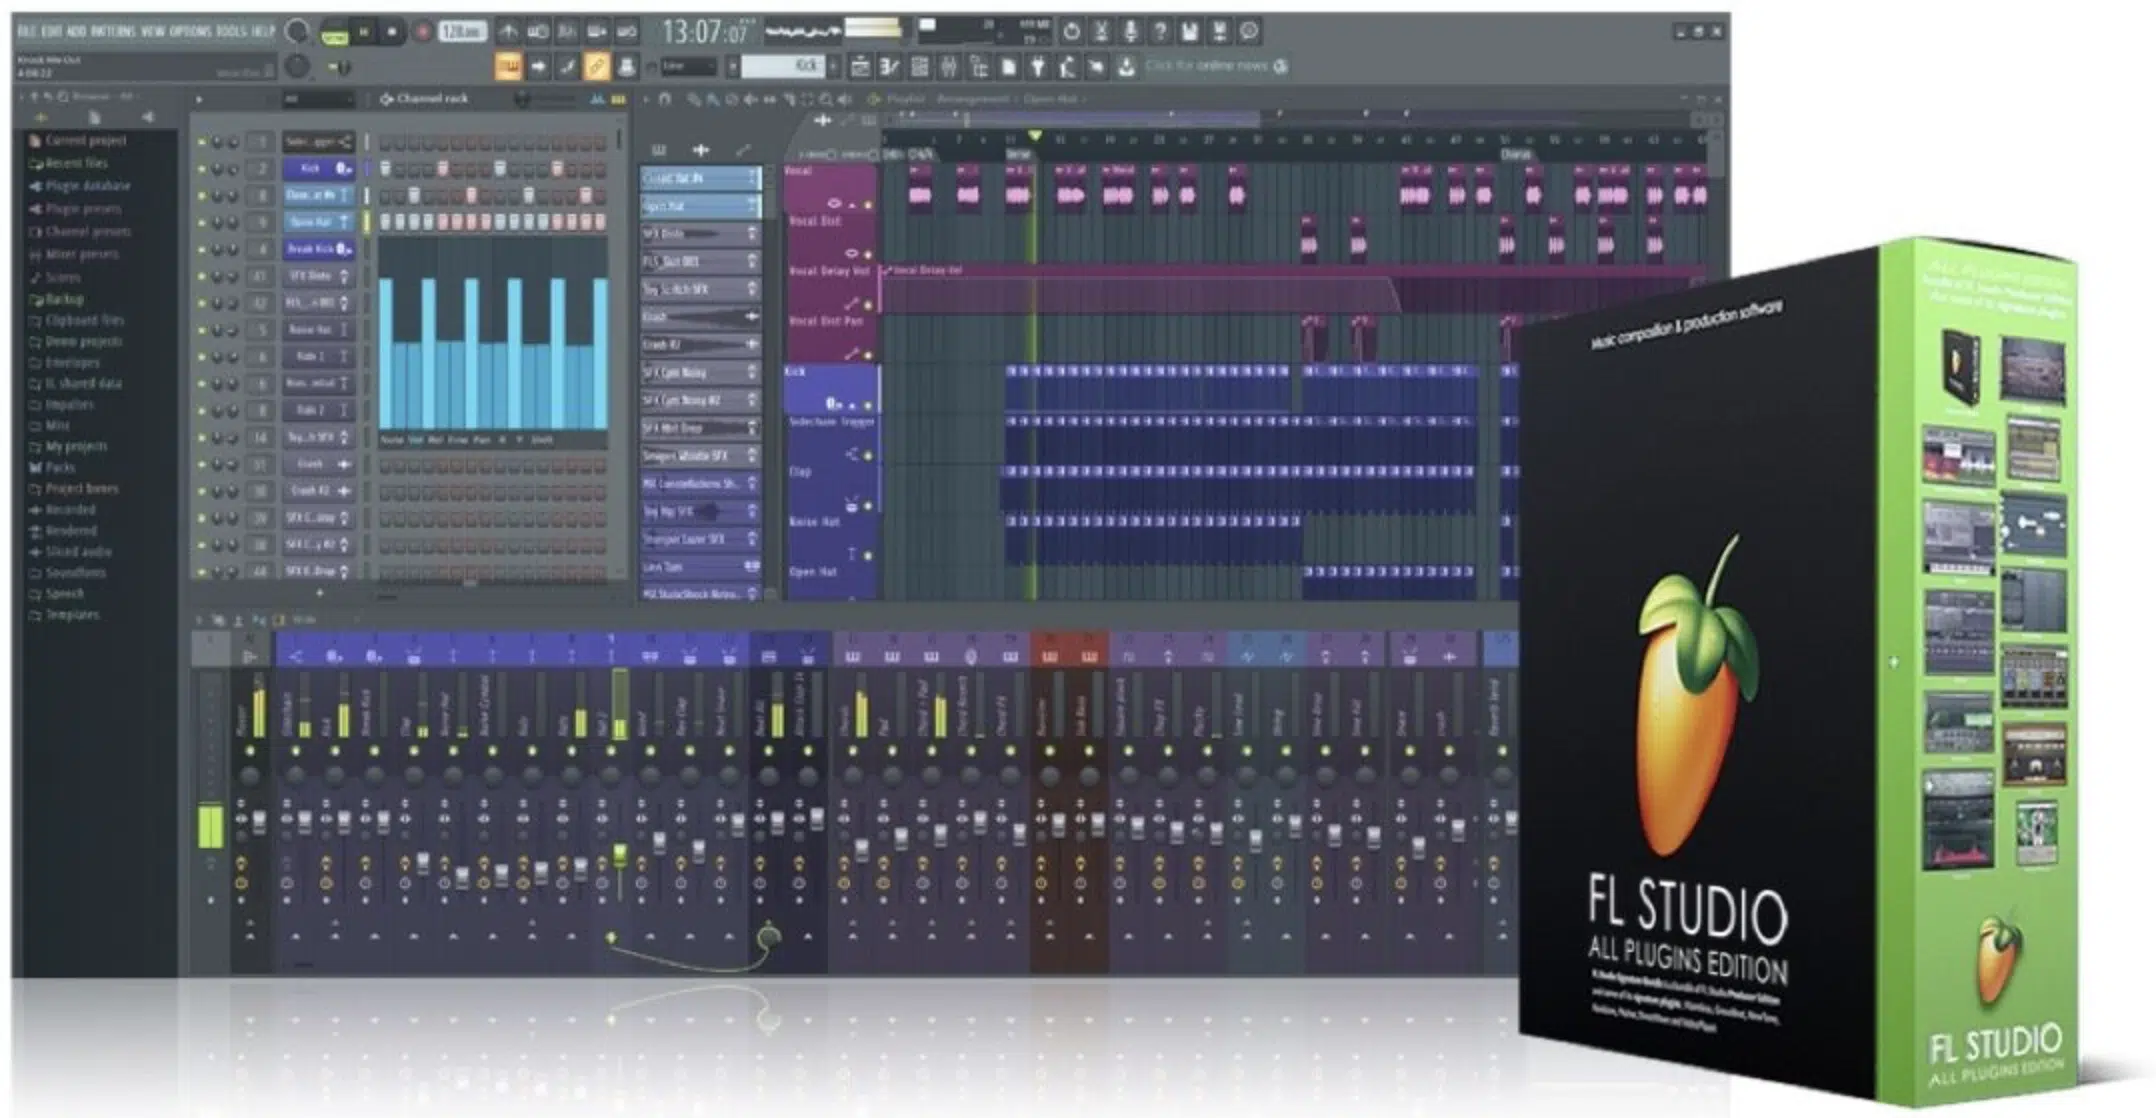
Task: Click the Open Hat channel button
Action: (x=319, y=222)
